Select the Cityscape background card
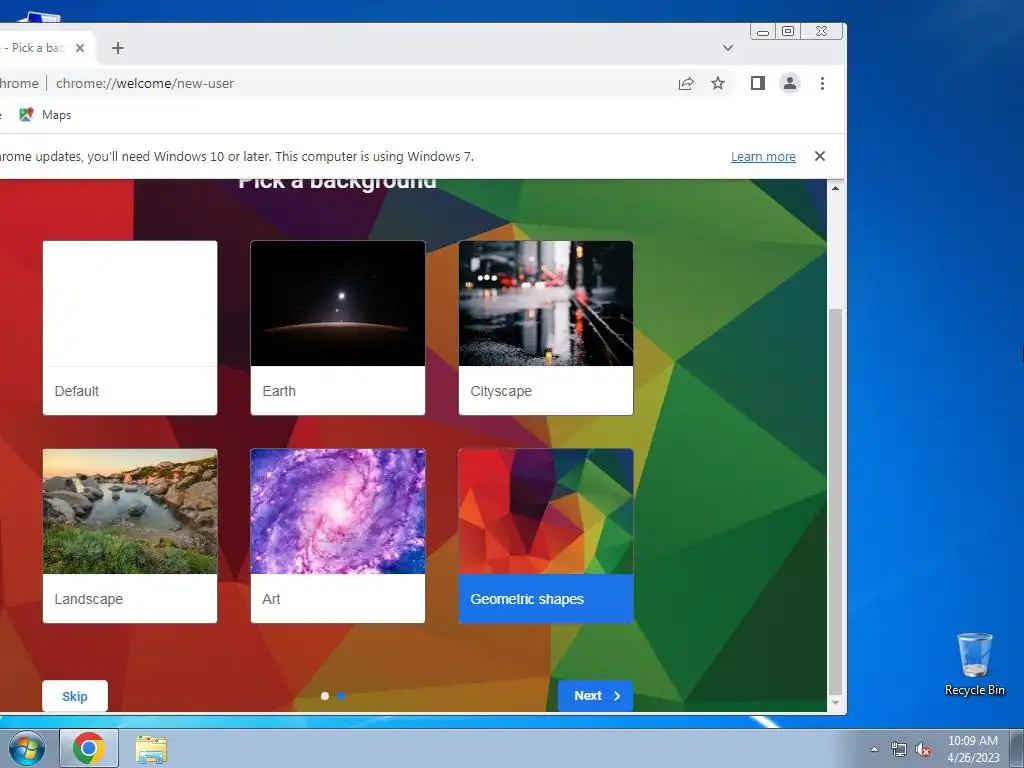1024x768 pixels. (x=546, y=328)
